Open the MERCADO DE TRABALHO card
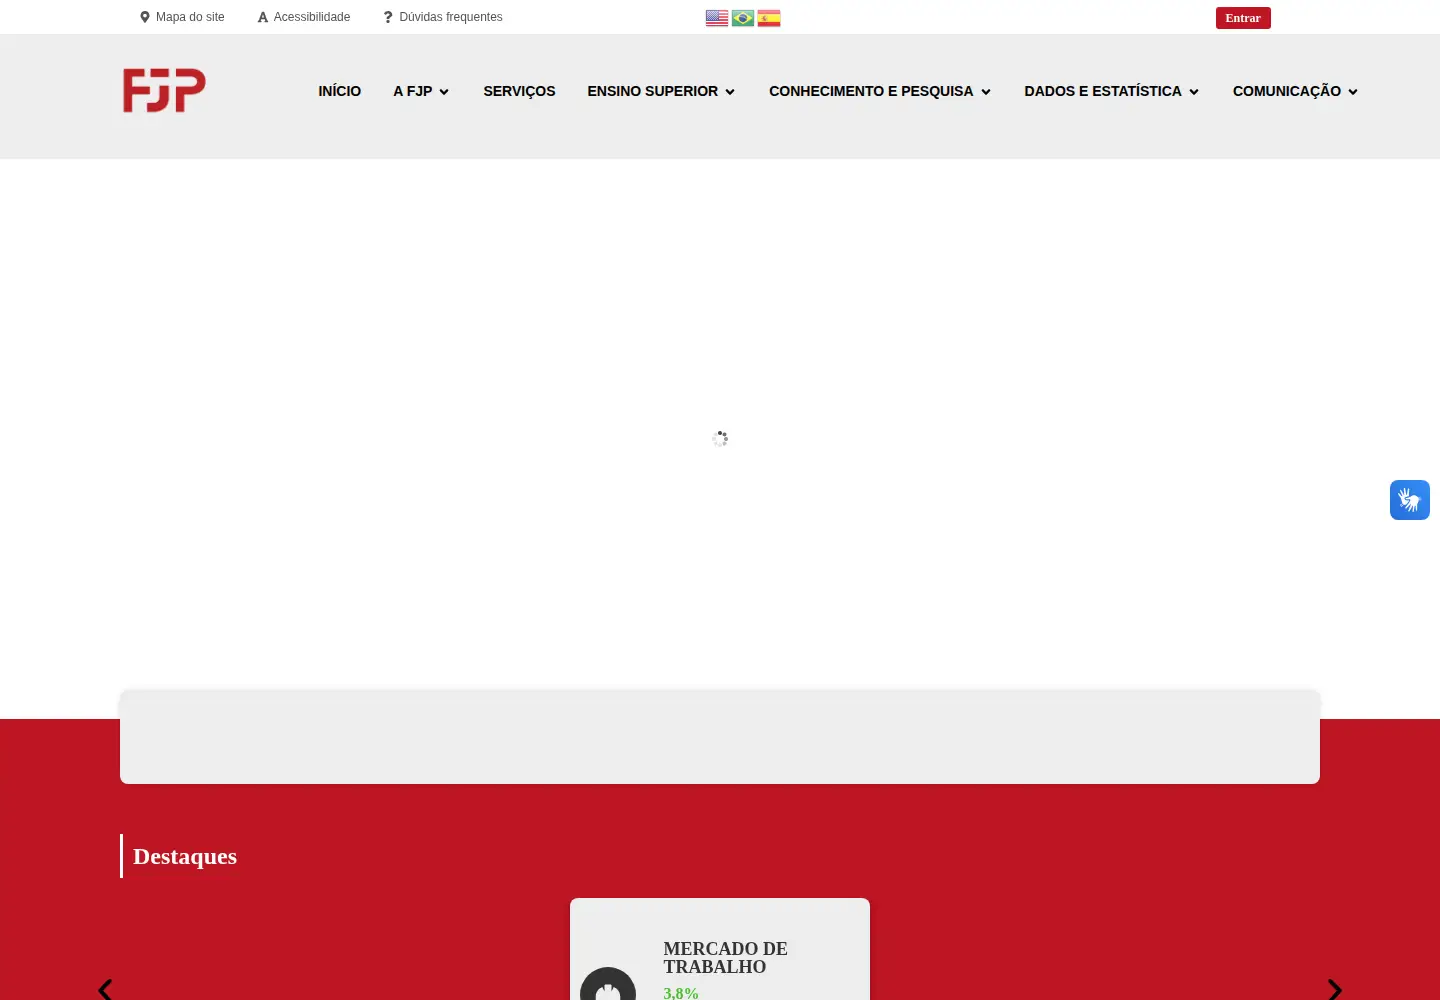The height and width of the screenshot is (1000, 1440). (720, 949)
